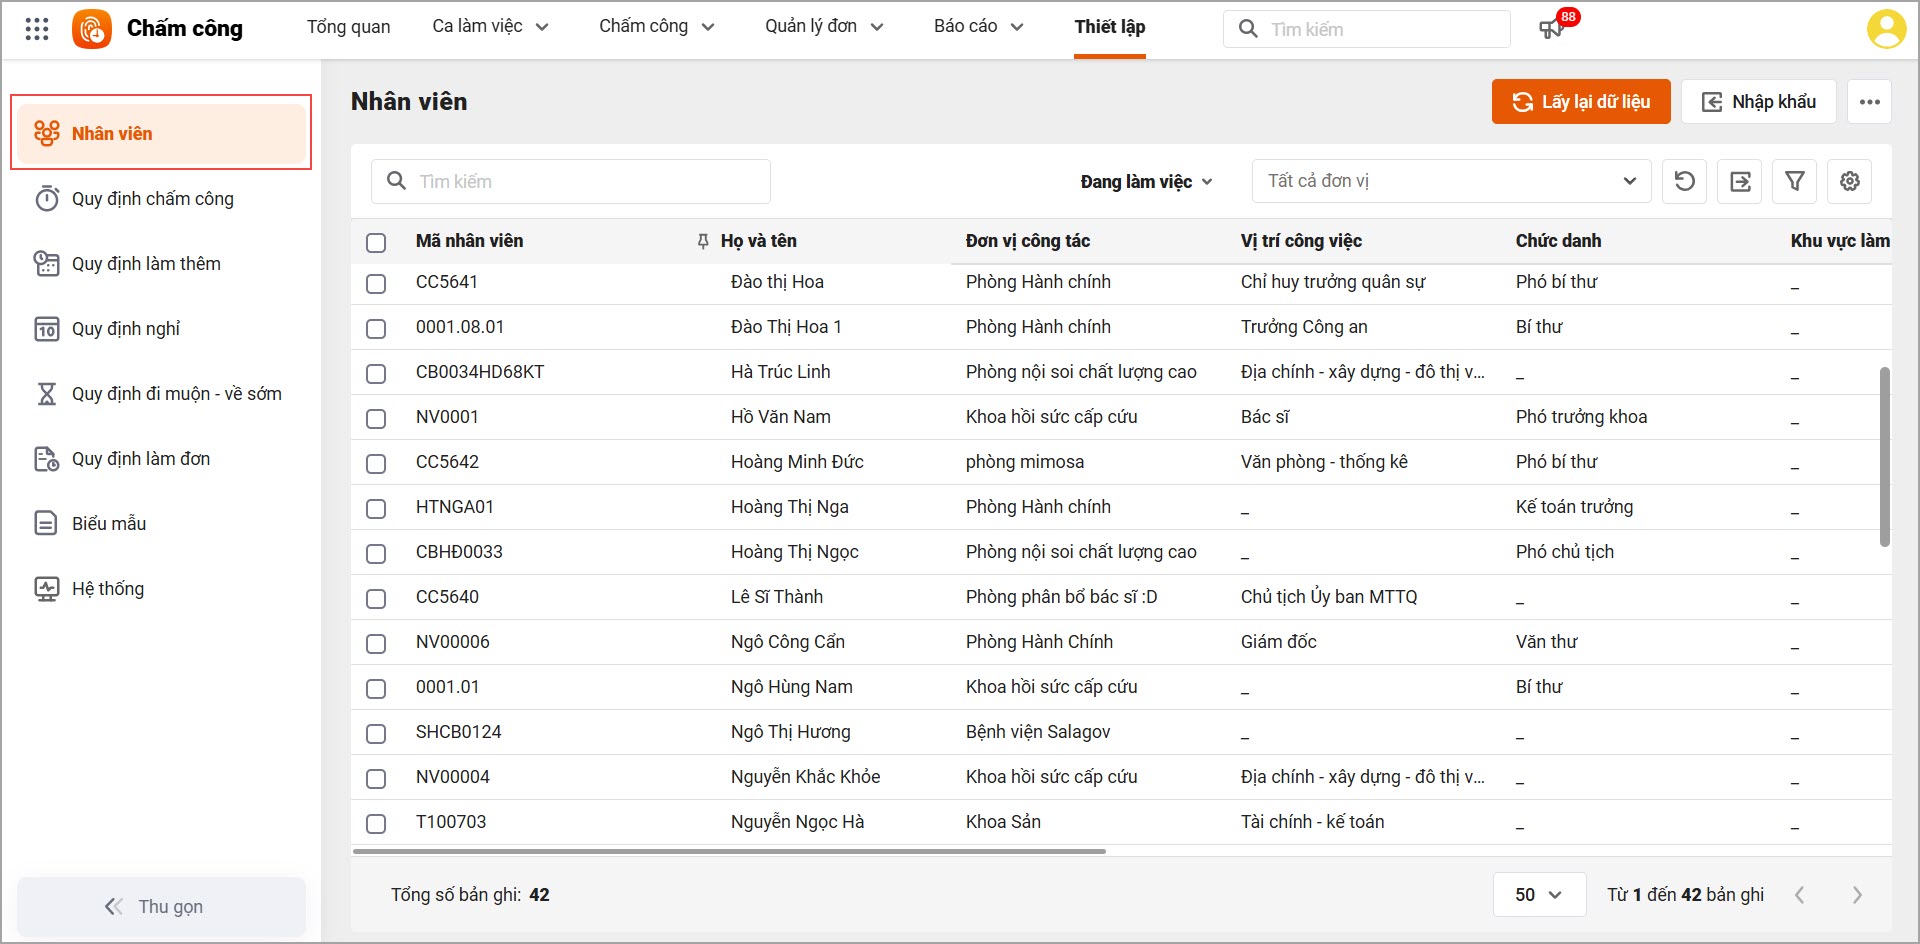Open the user profile avatar
This screenshot has width=1920, height=944.
[x=1885, y=29]
